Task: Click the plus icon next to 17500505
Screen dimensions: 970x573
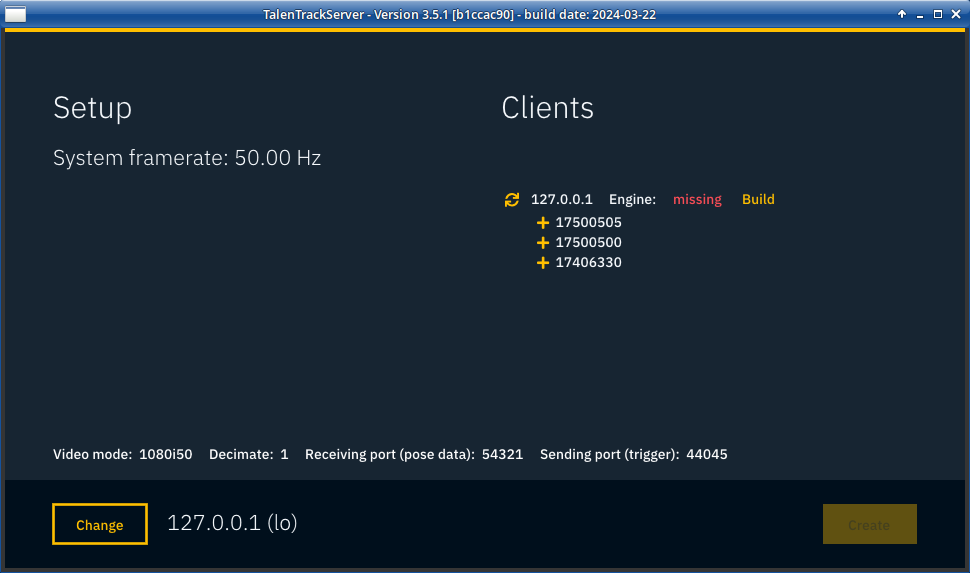Action: (543, 223)
